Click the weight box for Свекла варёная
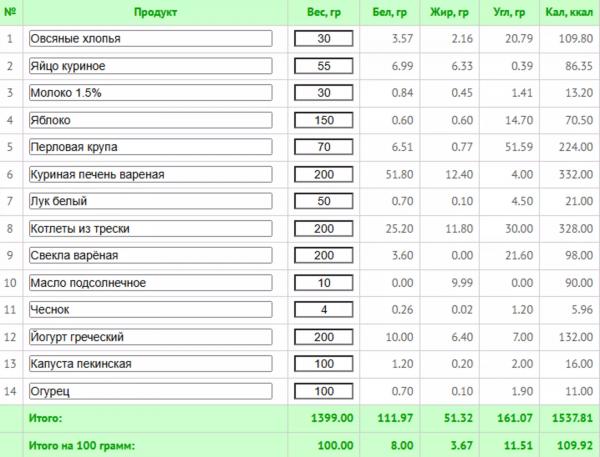Image resolution: width=600 pixels, height=457 pixels. [x=324, y=256]
